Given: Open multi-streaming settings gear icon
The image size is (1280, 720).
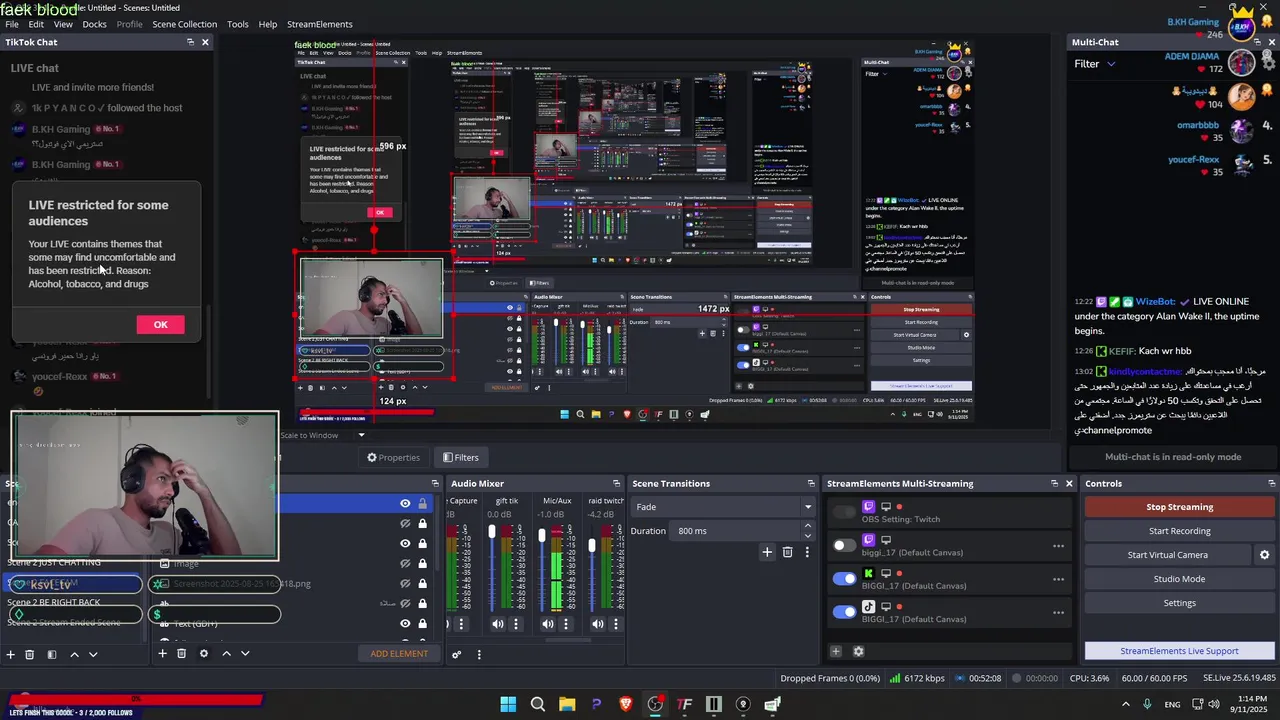Looking at the screenshot, I should point(858,651).
